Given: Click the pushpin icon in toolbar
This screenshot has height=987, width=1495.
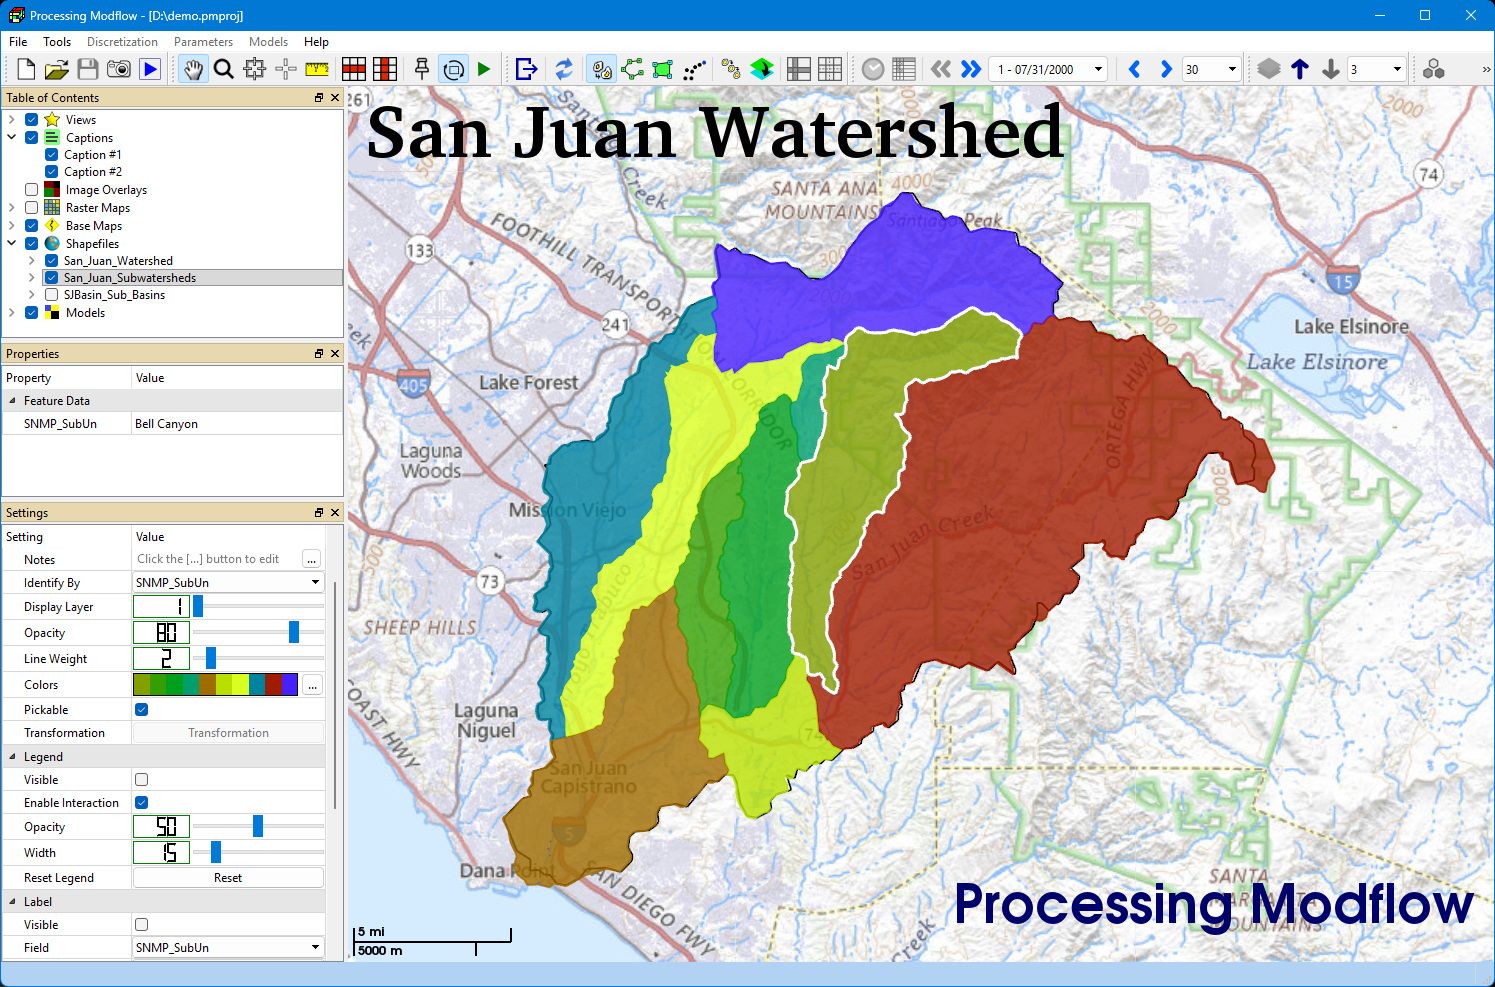Looking at the screenshot, I should [422, 69].
